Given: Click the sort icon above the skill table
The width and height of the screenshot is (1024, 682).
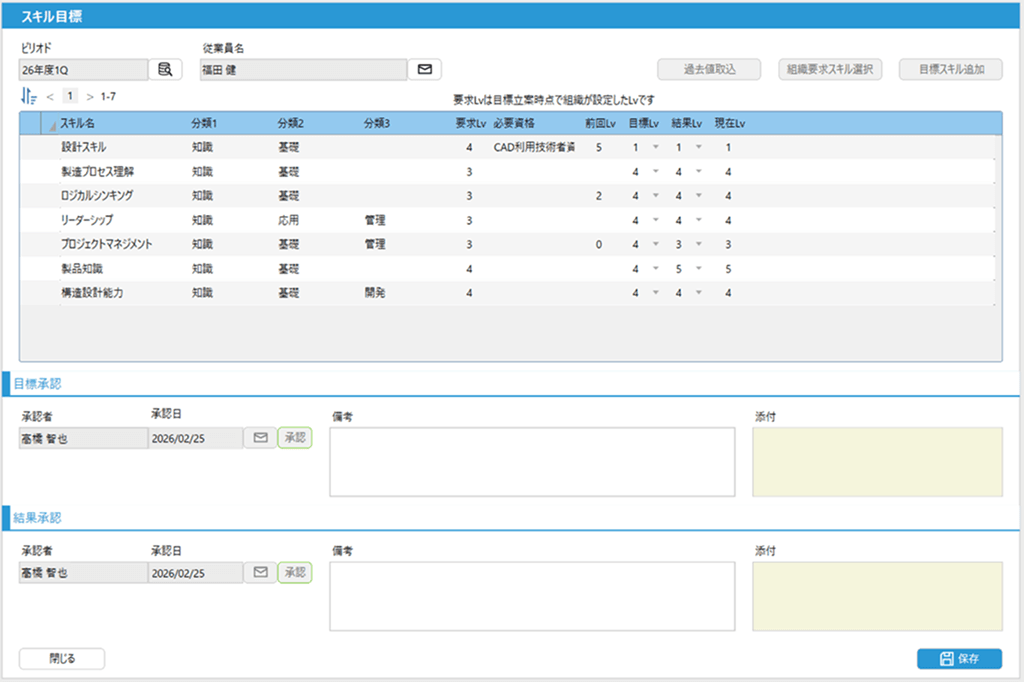Looking at the screenshot, I should [29, 96].
